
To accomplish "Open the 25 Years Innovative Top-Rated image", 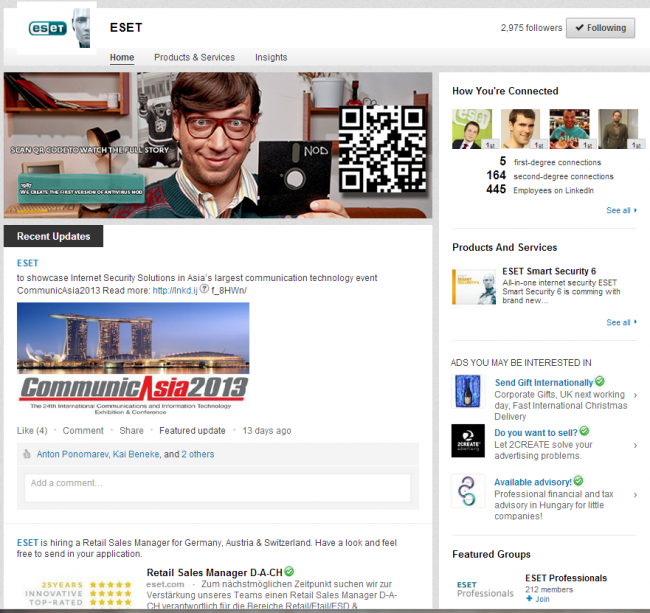I will click(79, 594).
